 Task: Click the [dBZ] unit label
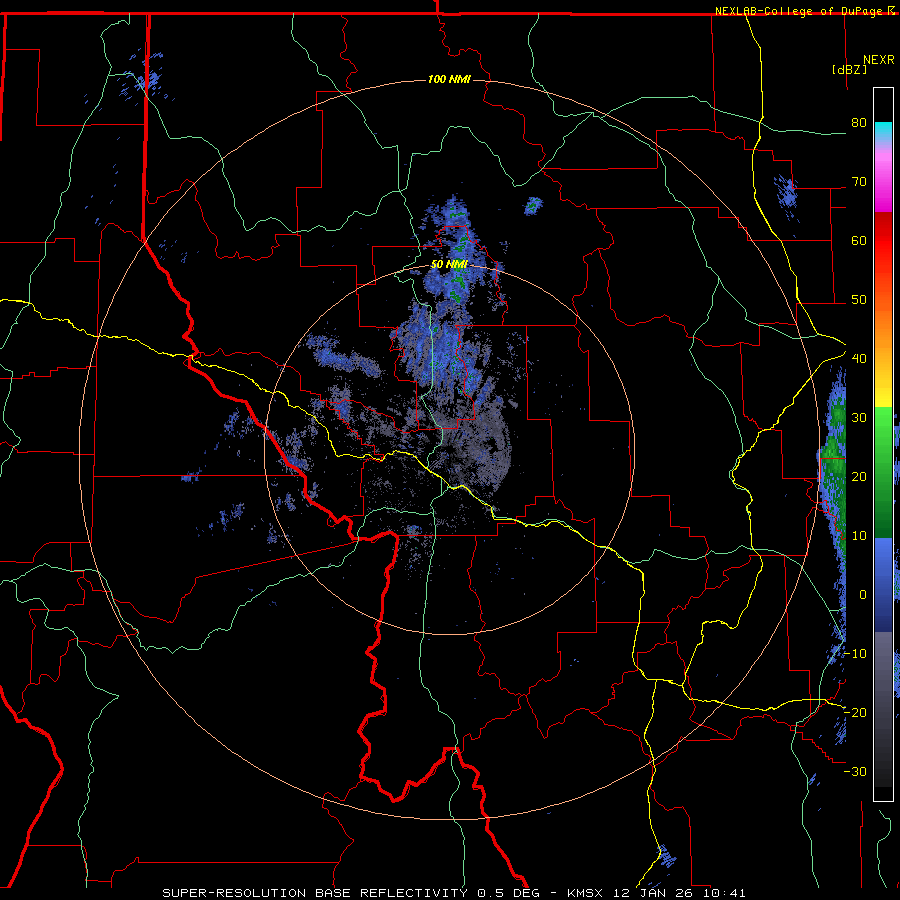click(x=849, y=69)
